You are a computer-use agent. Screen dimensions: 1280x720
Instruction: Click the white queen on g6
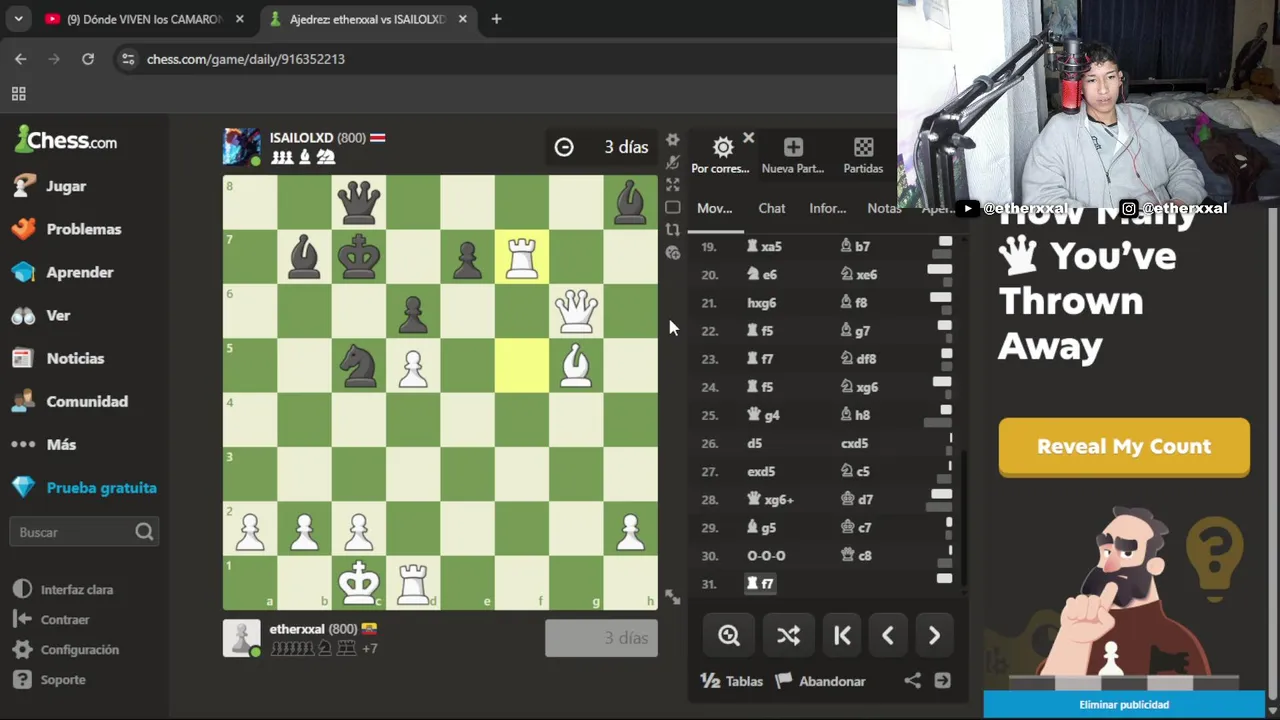pyautogui.click(x=576, y=311)
